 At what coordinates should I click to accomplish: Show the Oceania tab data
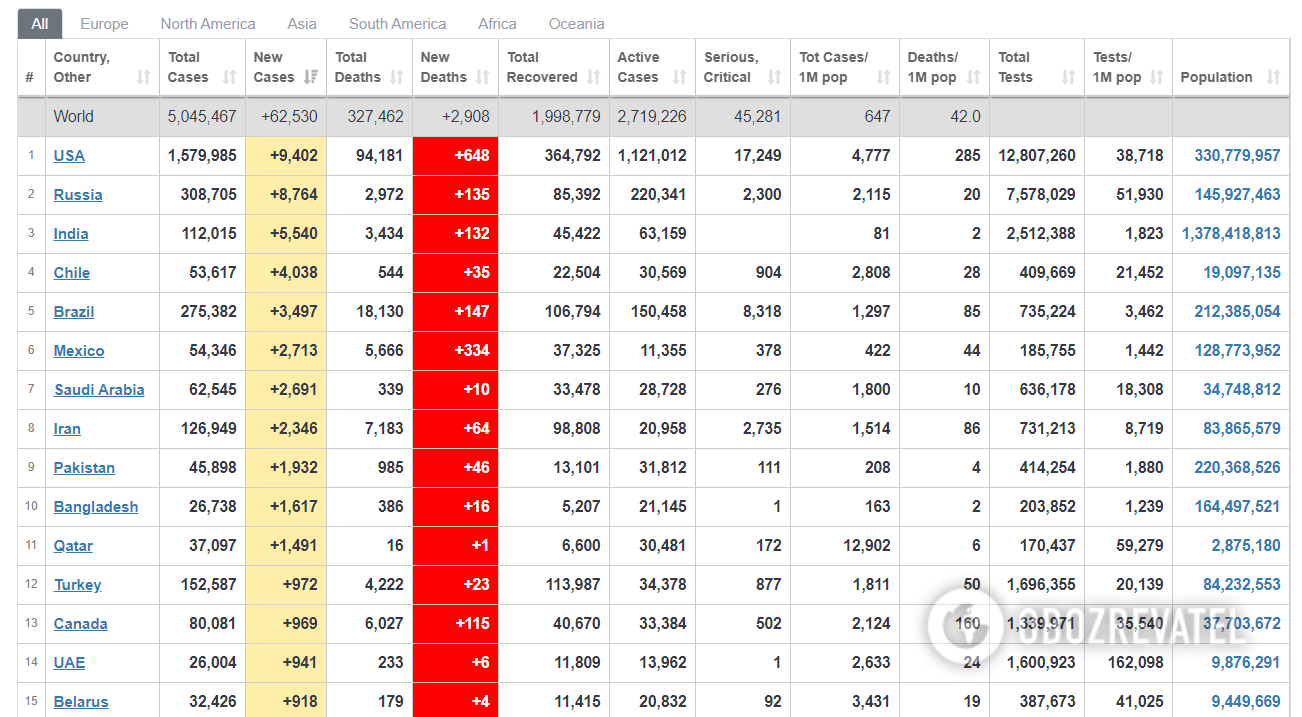pos(576,23)
